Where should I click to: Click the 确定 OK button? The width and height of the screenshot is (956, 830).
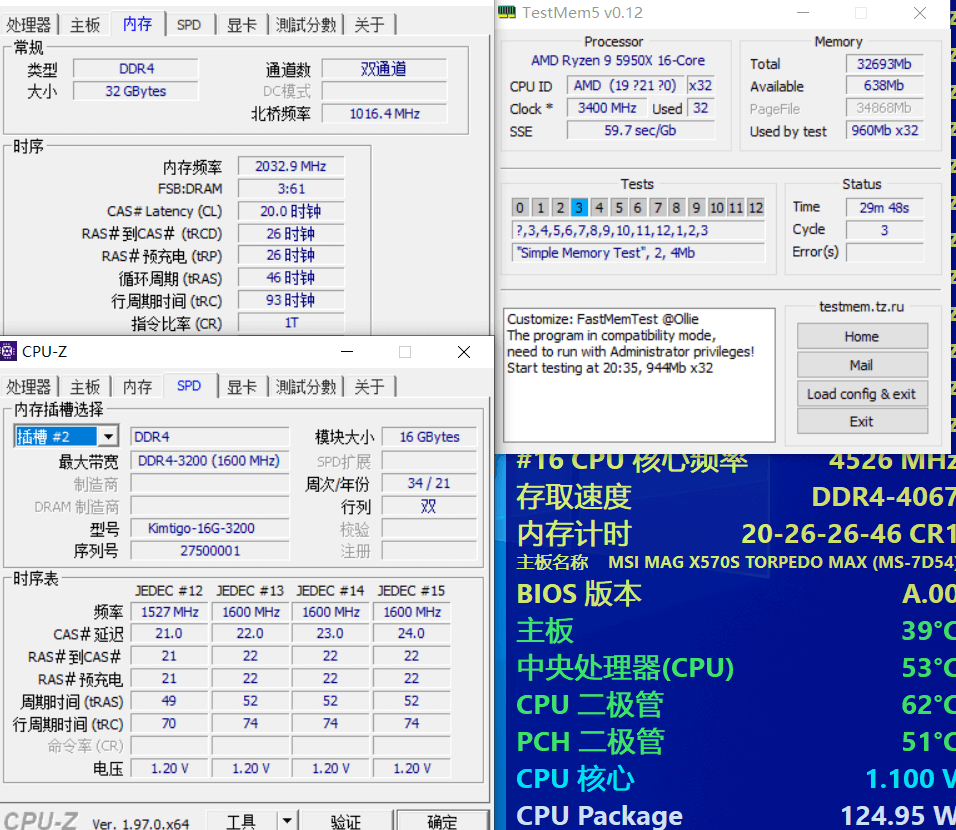[442, 822]
